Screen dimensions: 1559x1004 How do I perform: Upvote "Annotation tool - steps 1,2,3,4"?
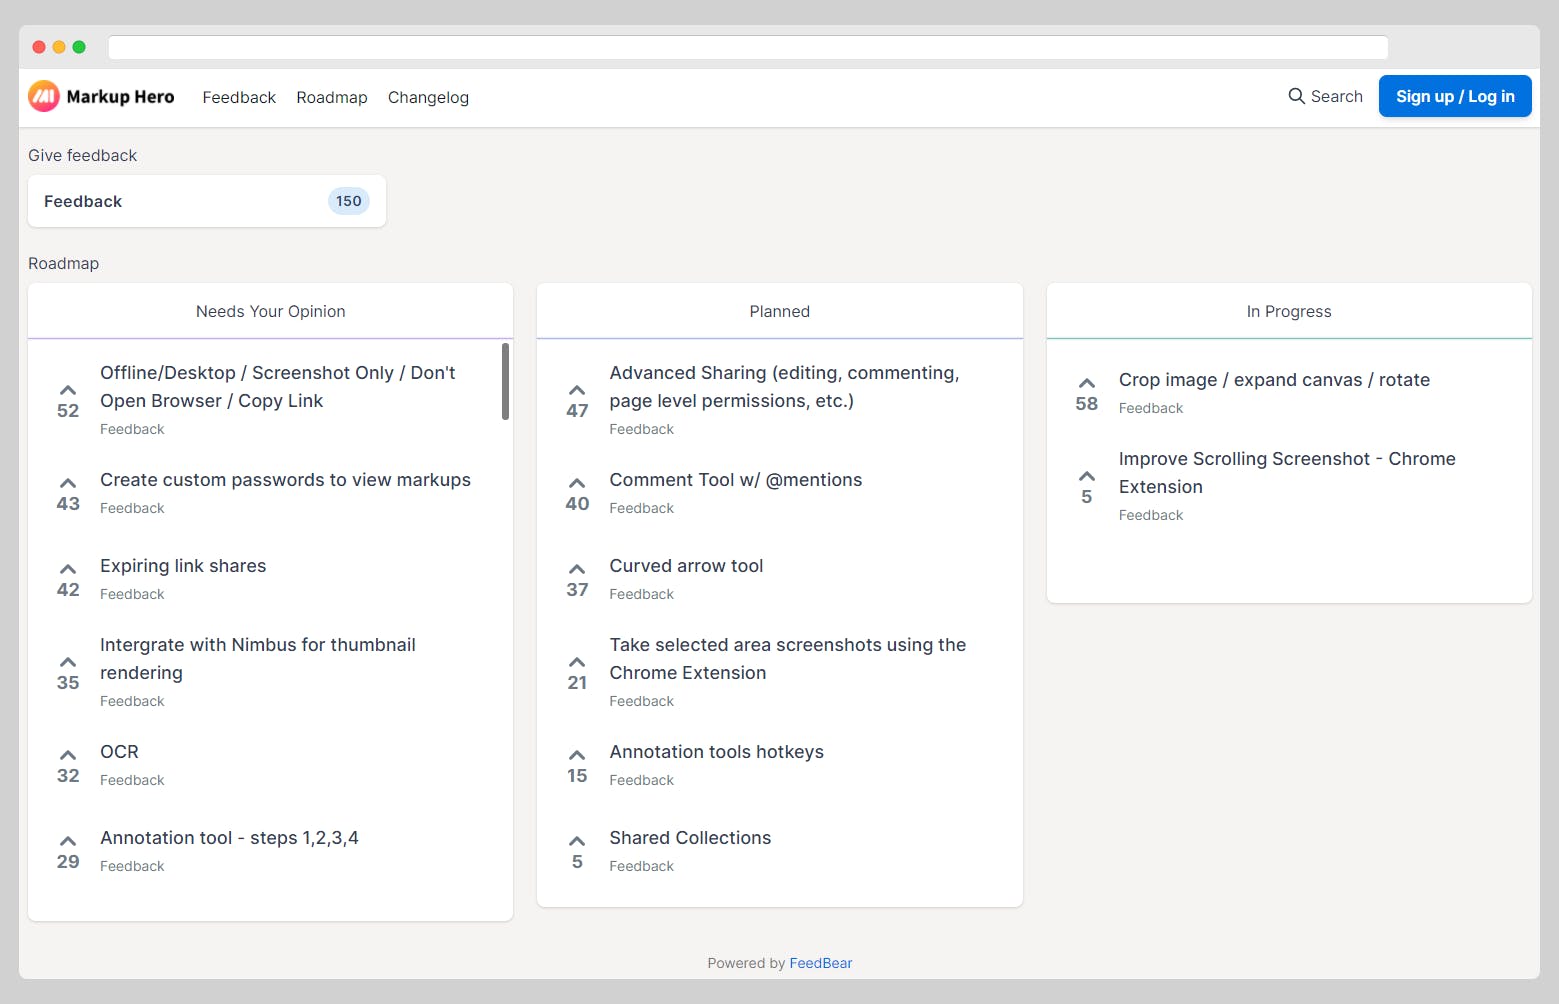pyautogui.click(x=67, y=841)
